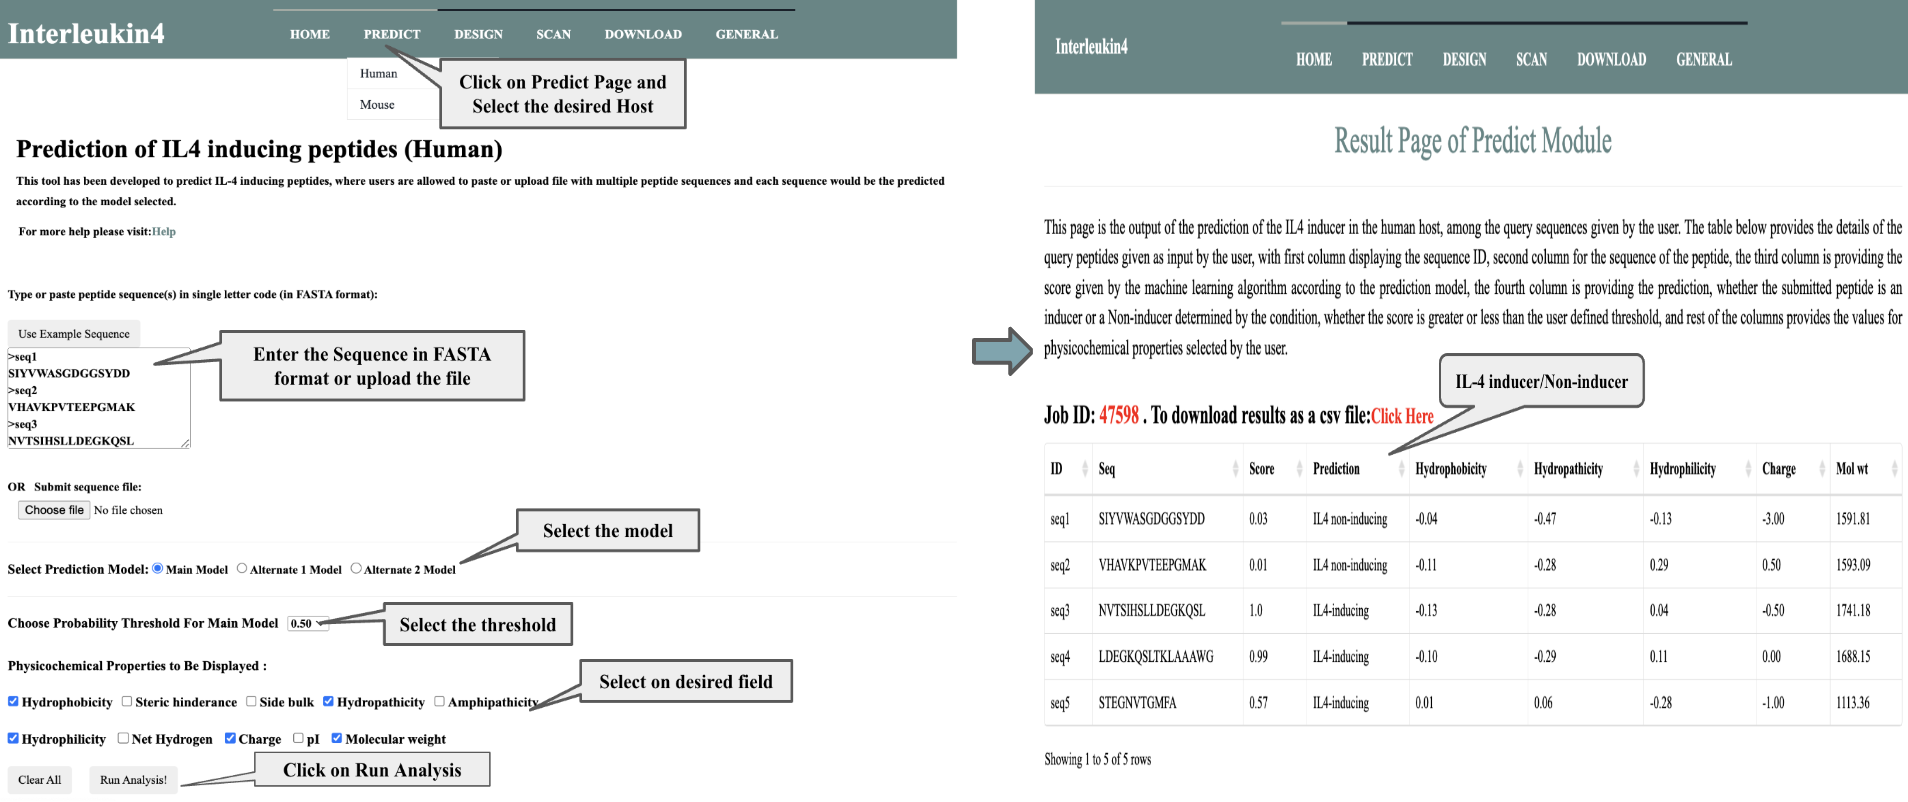Choose Human from the Predict submenu
1908x802 pixels.
pos(378,74)
